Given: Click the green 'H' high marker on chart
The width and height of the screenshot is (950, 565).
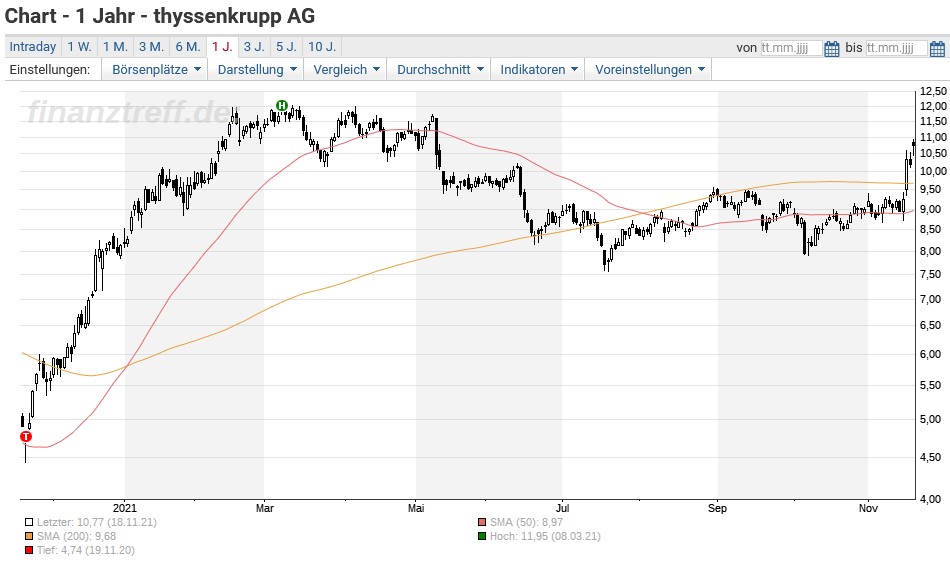Looking at the screenshot, I should 282,105.
